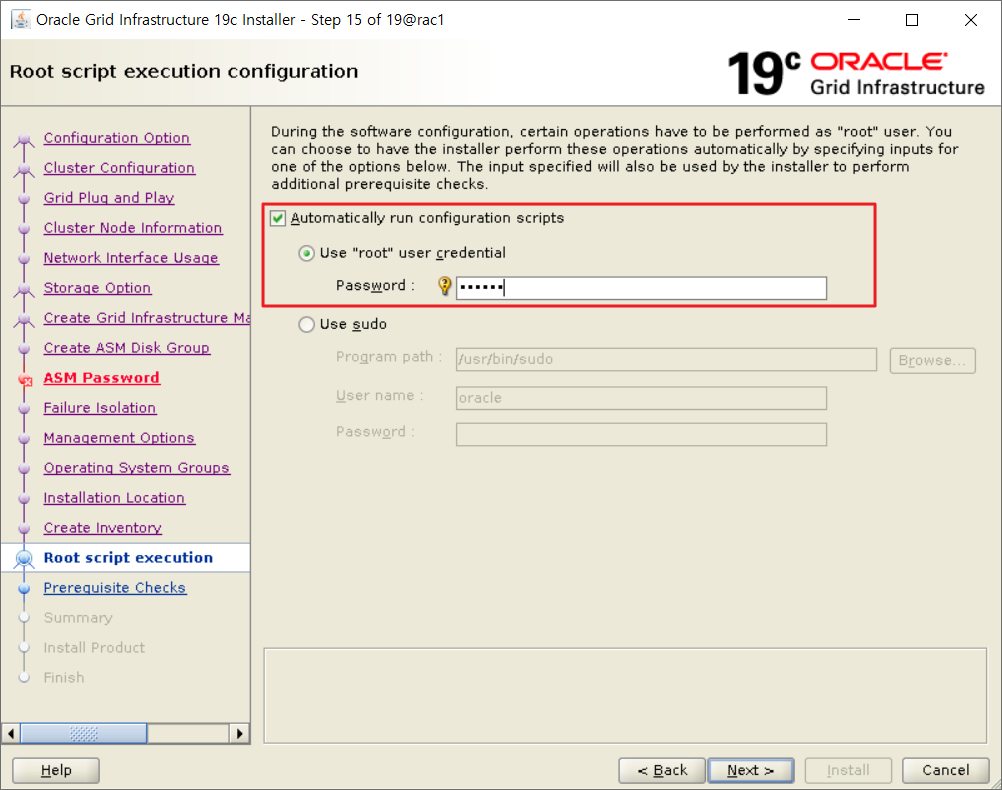
Task: Go to Grid Plug and Play step
Action: pyautogui.click(x=109, y=198)
